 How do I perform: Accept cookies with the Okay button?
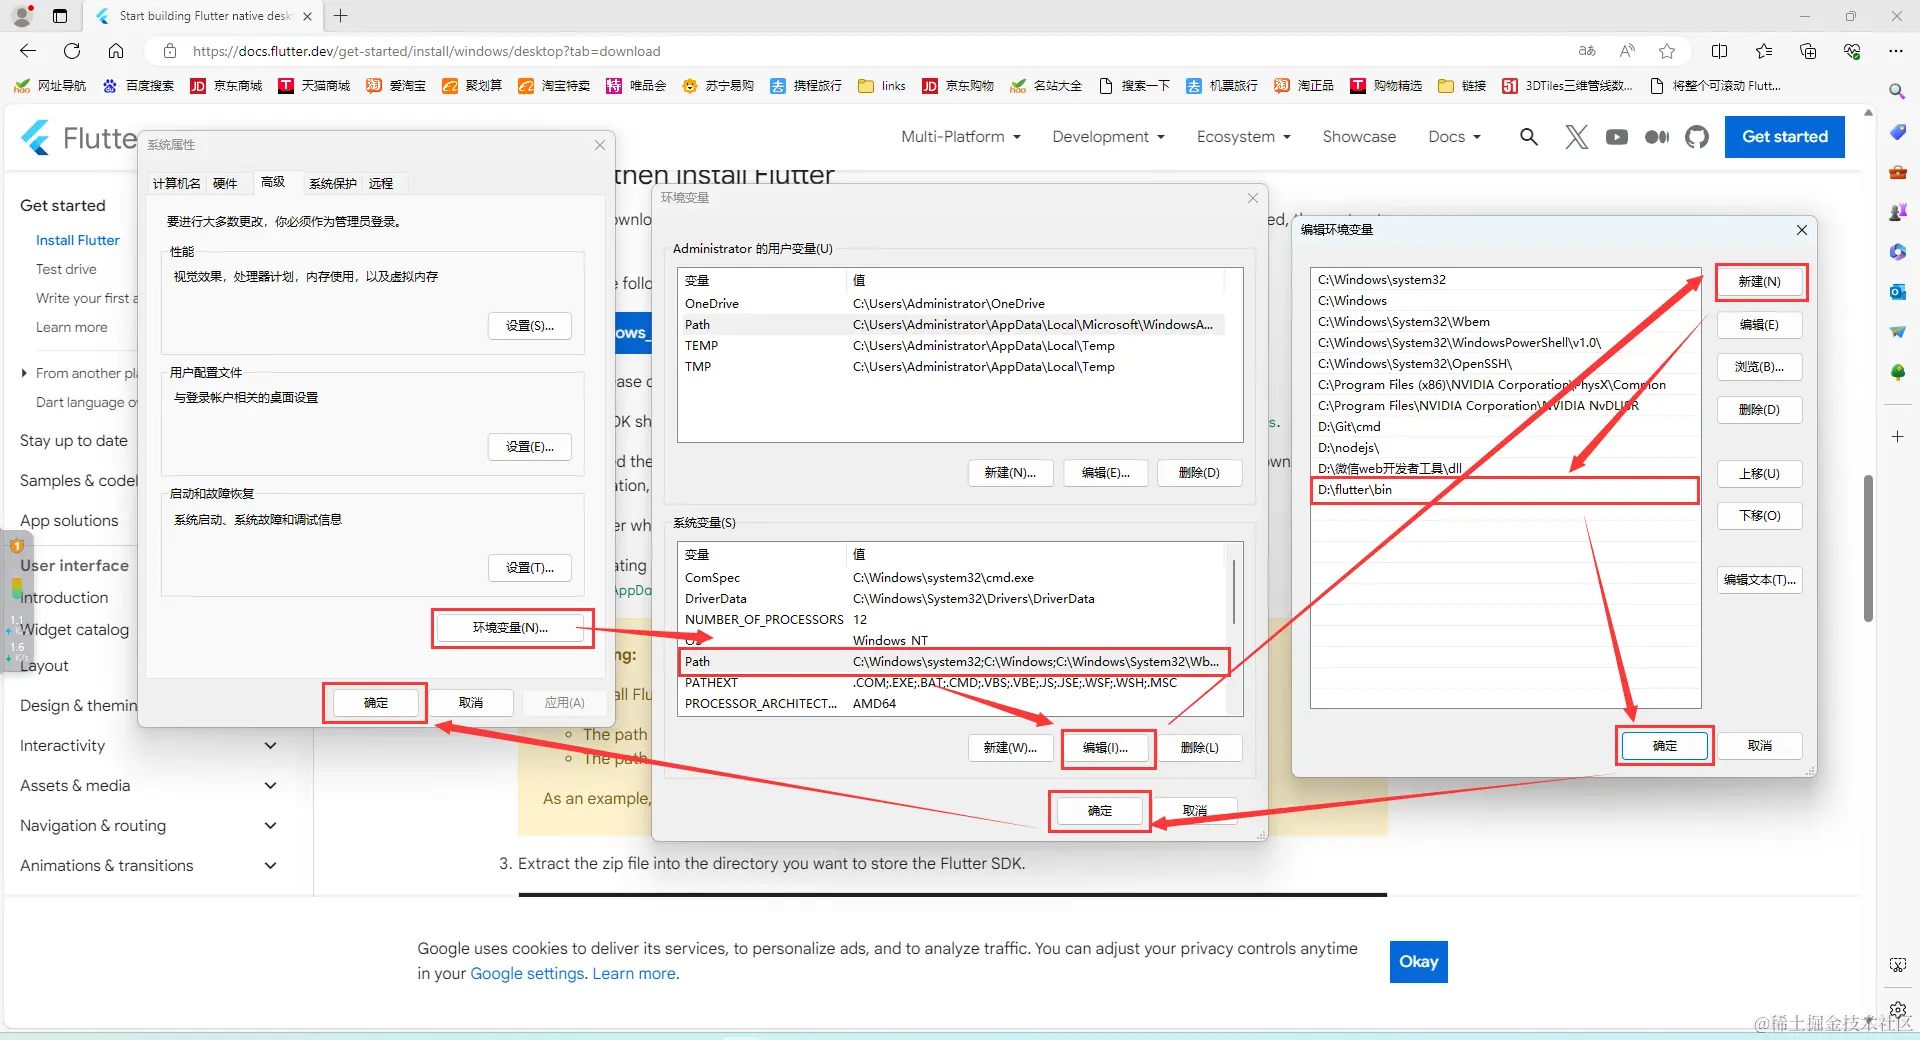pos(1419,962)
